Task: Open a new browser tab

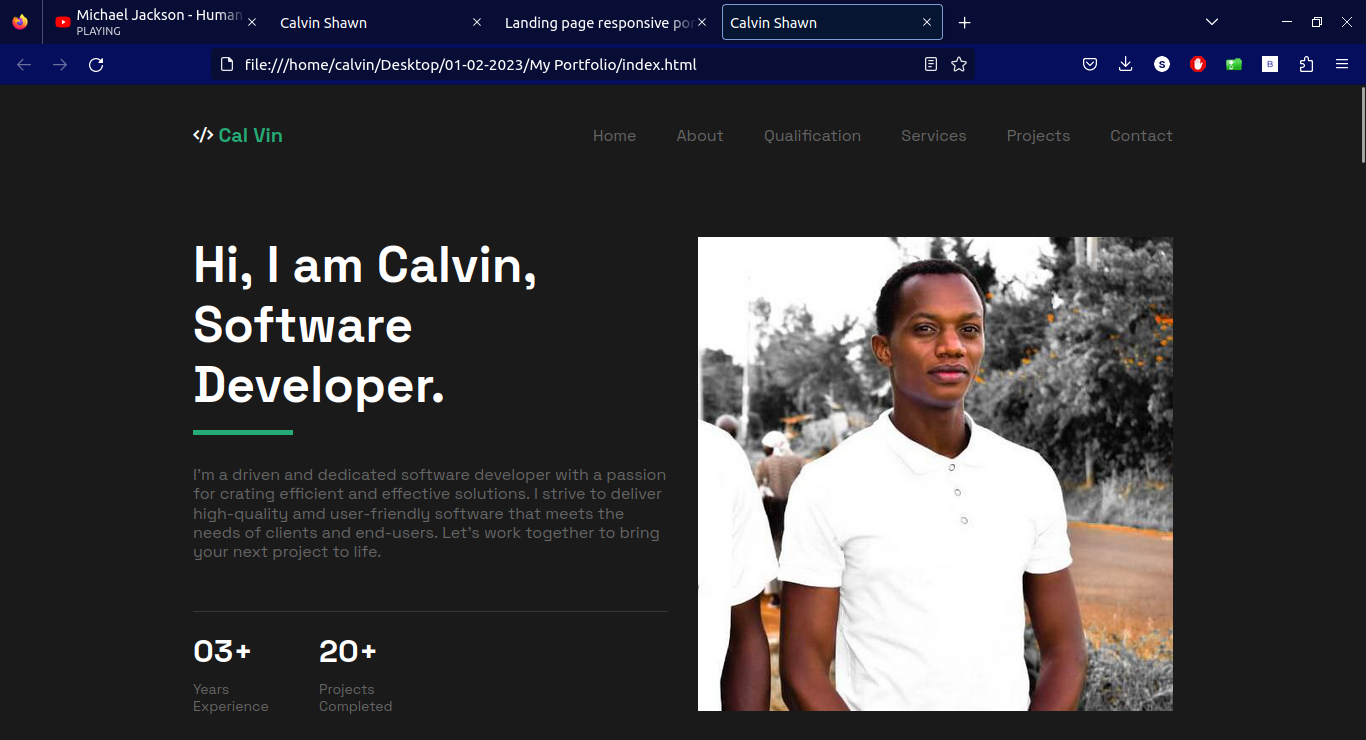Action: tap(964, 22)
